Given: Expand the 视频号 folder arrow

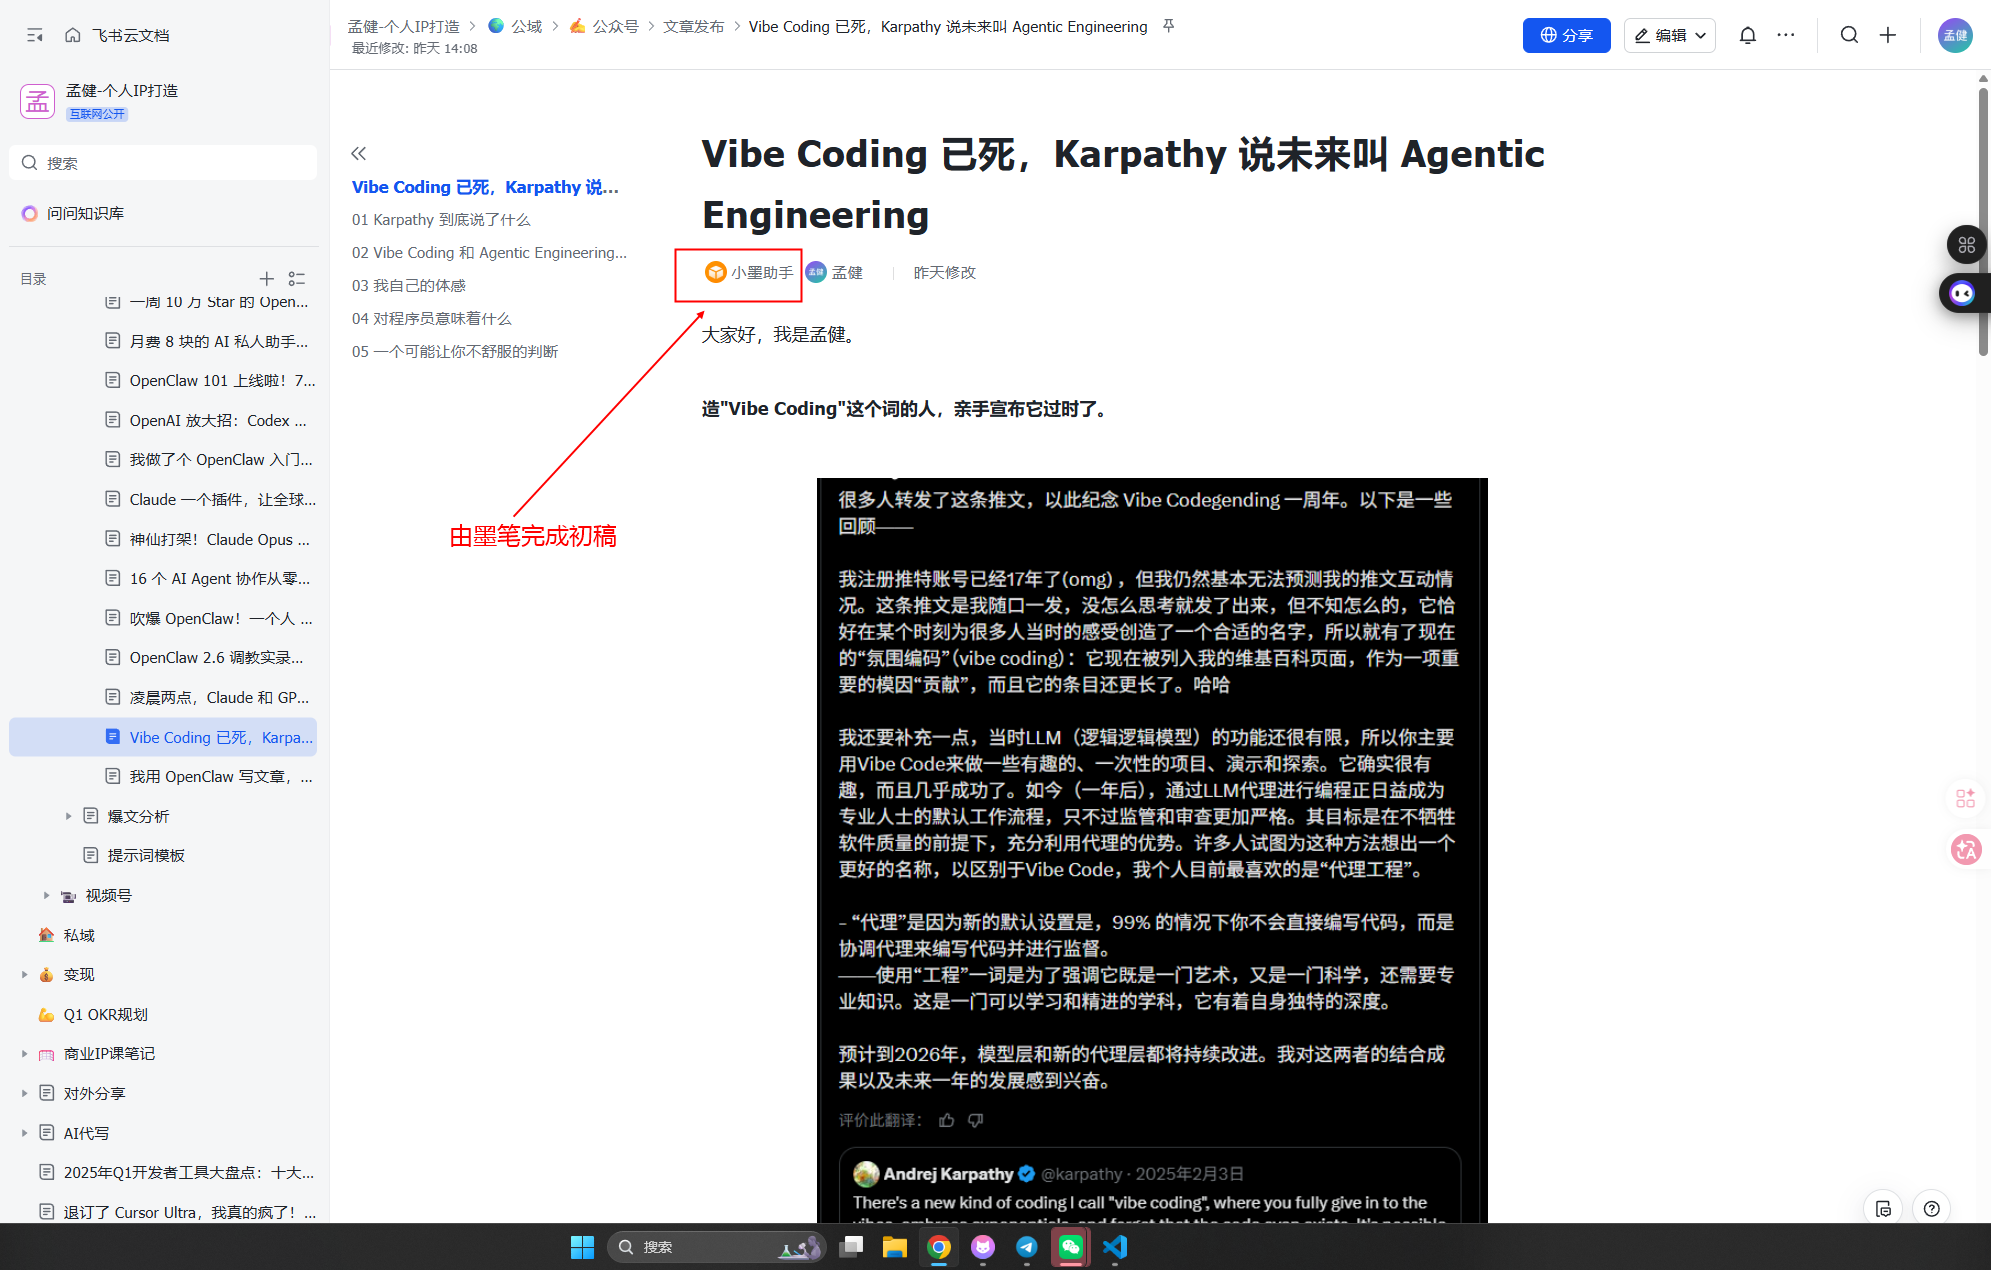Looking at the screenshot, I should click(46, 895).
